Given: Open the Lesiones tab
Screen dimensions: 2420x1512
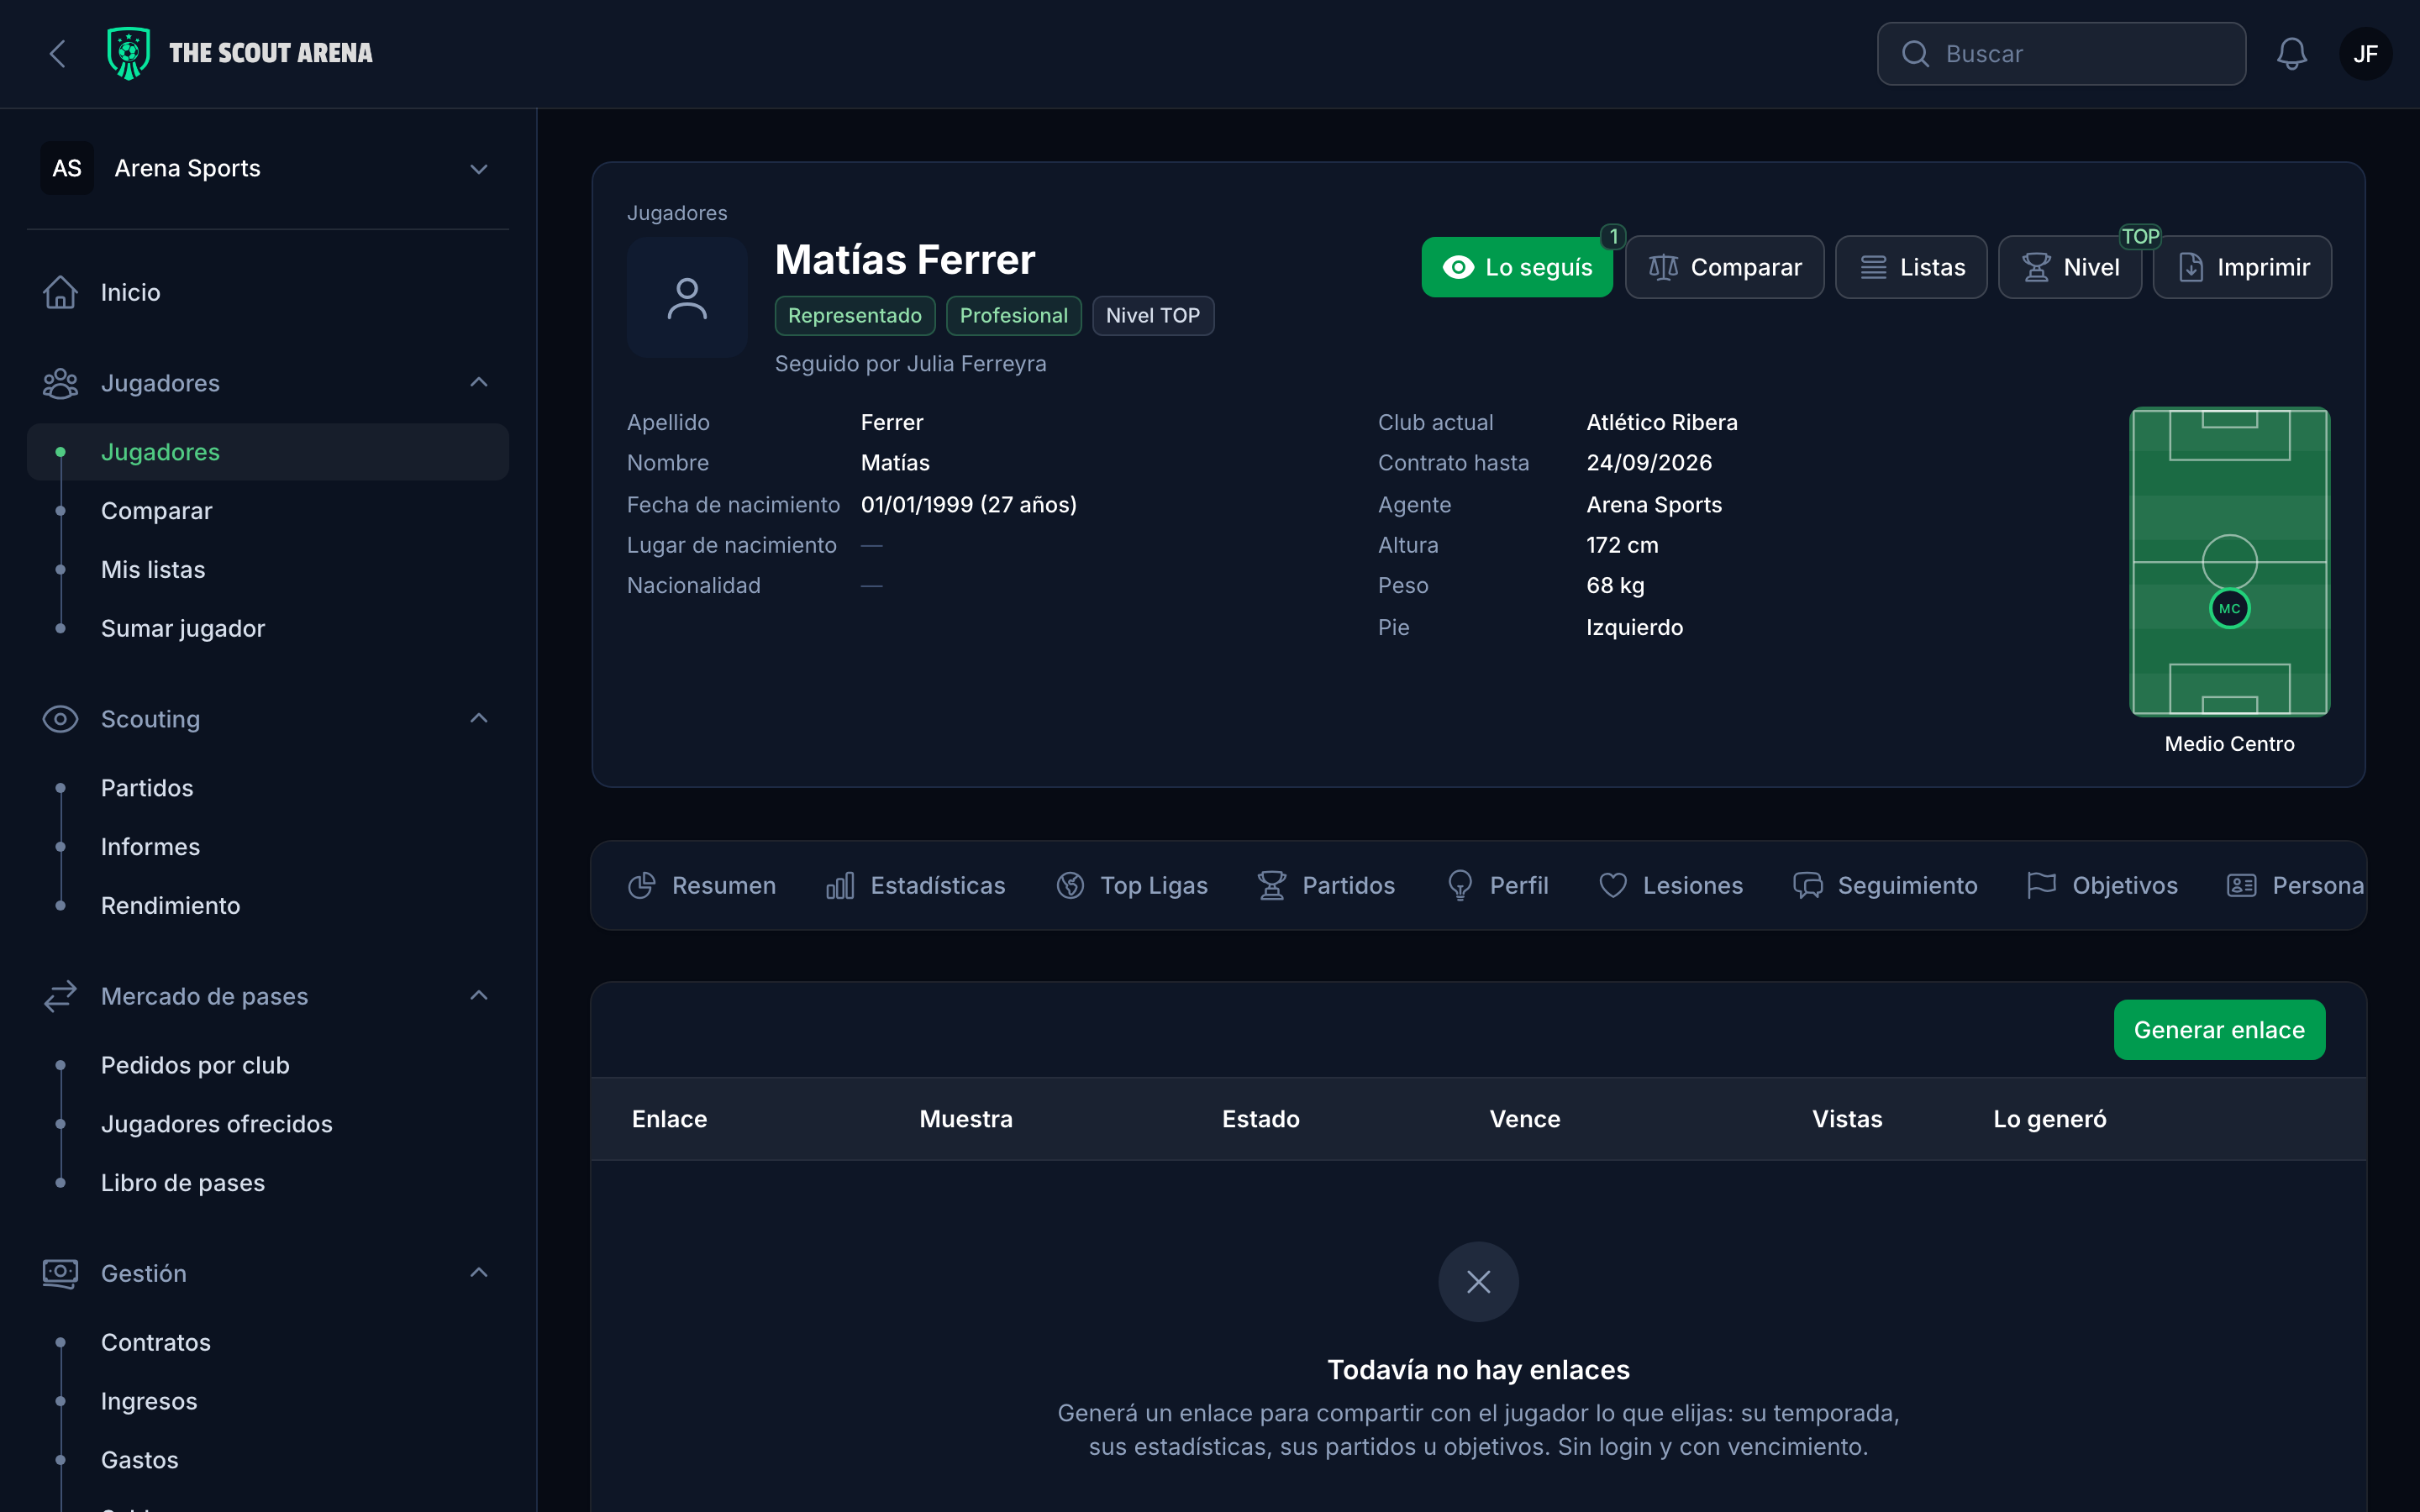Looking at the screenshot, I should 1670,885.
